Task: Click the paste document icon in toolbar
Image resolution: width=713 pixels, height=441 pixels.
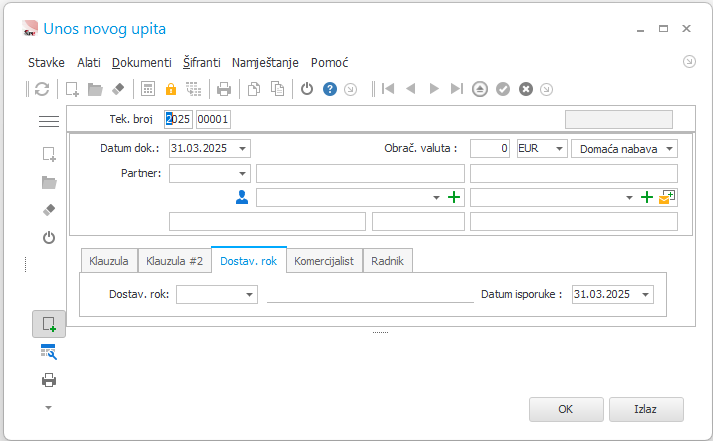Action: pyautogui.click(x=277, y=89)
